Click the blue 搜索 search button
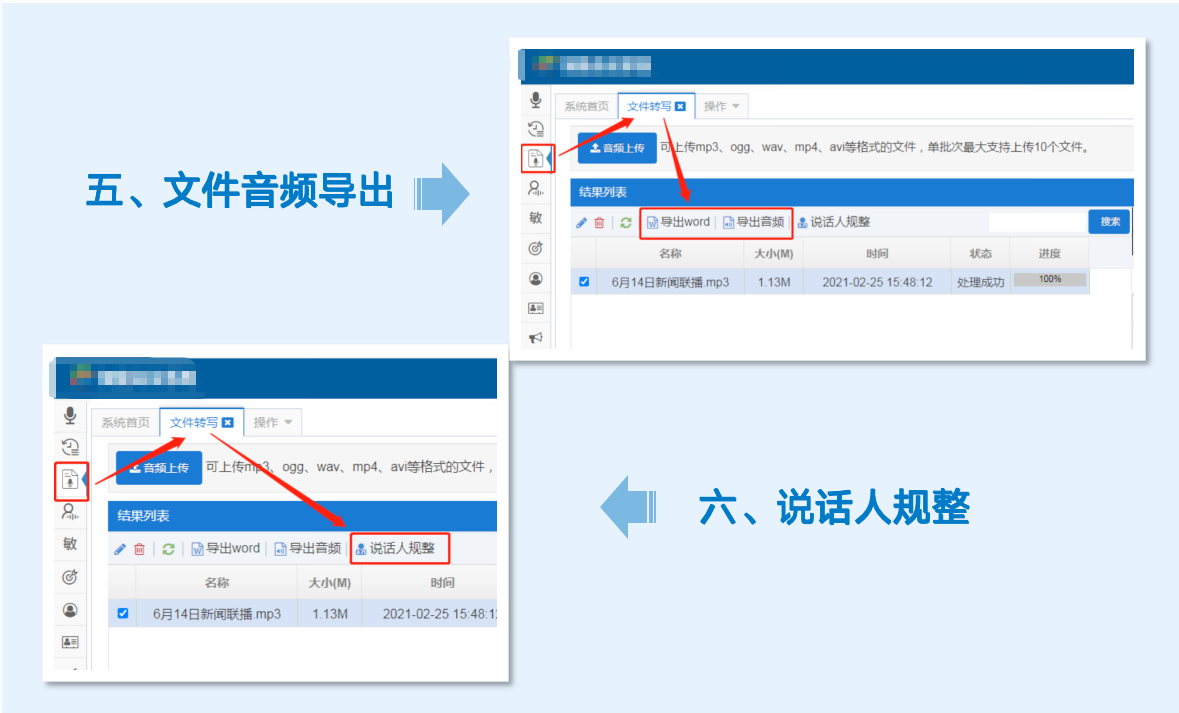This screenshot has width=1179, height=713. (x=1109, y=221)
